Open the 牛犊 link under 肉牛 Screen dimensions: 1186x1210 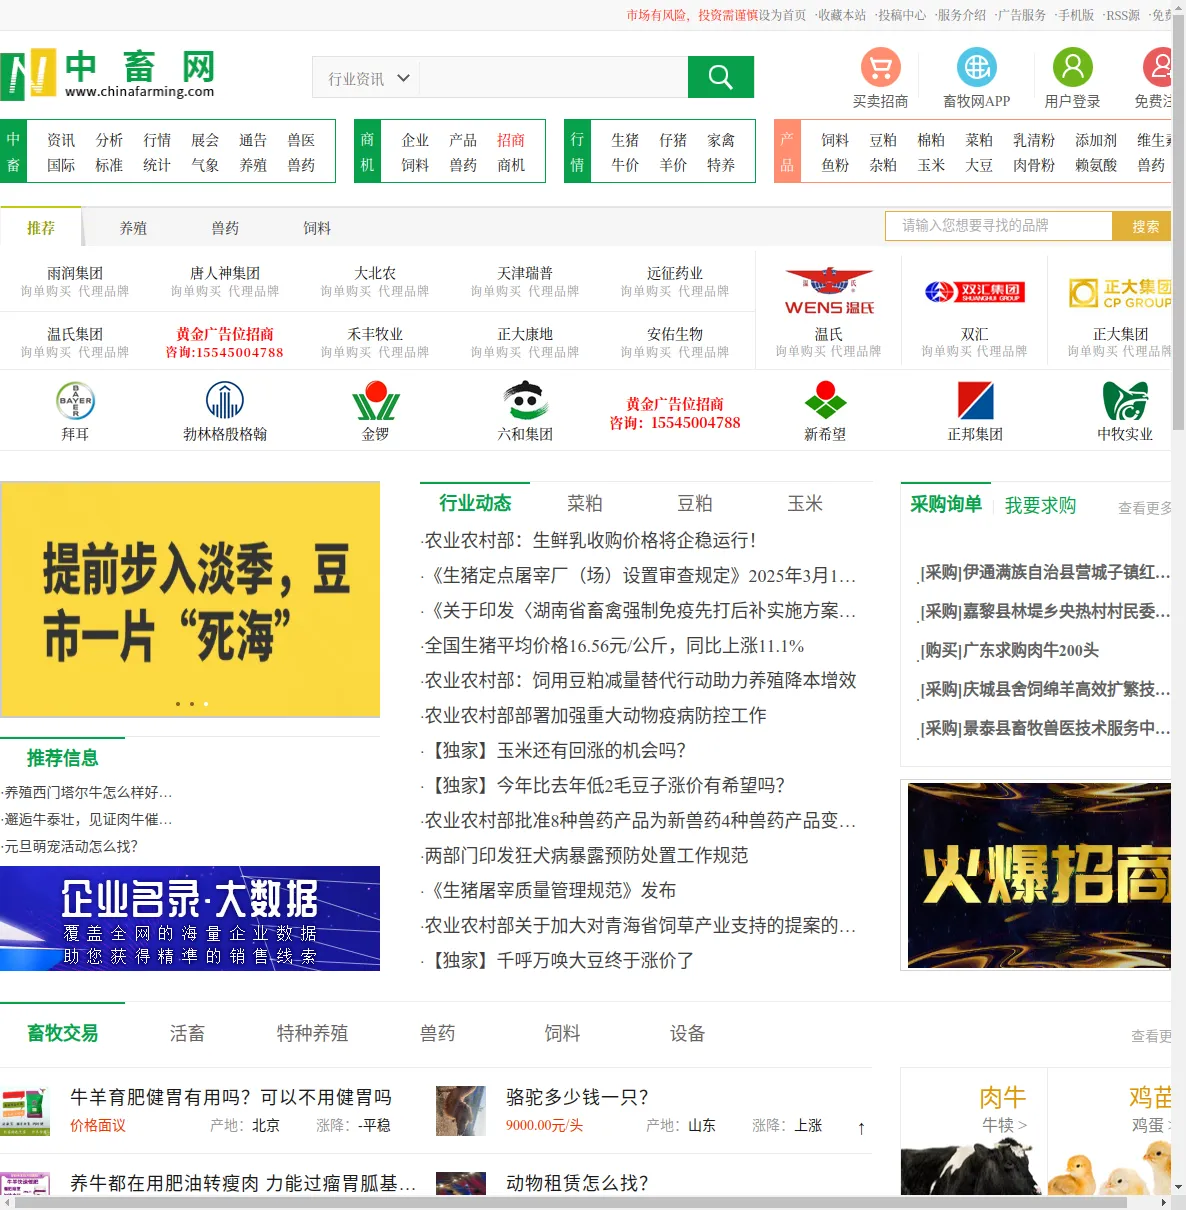coord(1003,1125)
